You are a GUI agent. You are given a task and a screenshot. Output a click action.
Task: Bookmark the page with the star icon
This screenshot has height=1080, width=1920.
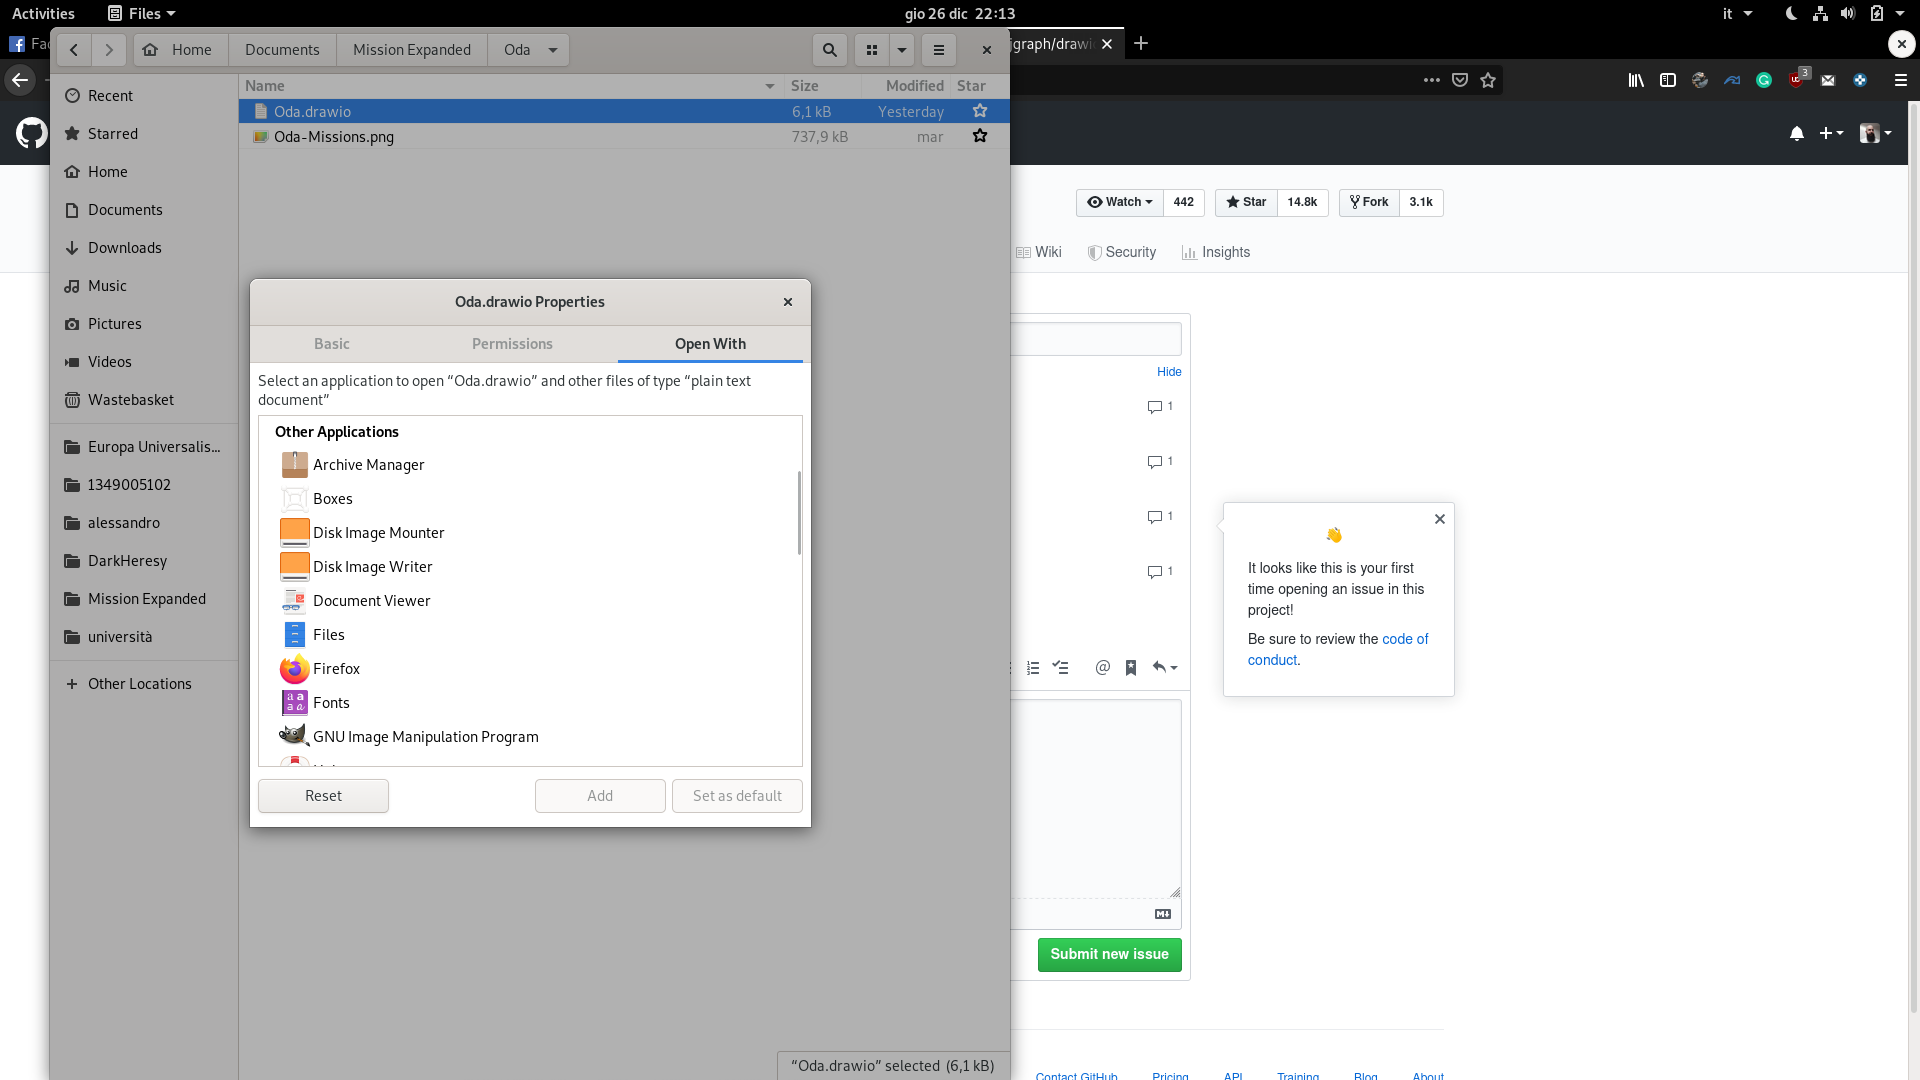pos(1488,80)
